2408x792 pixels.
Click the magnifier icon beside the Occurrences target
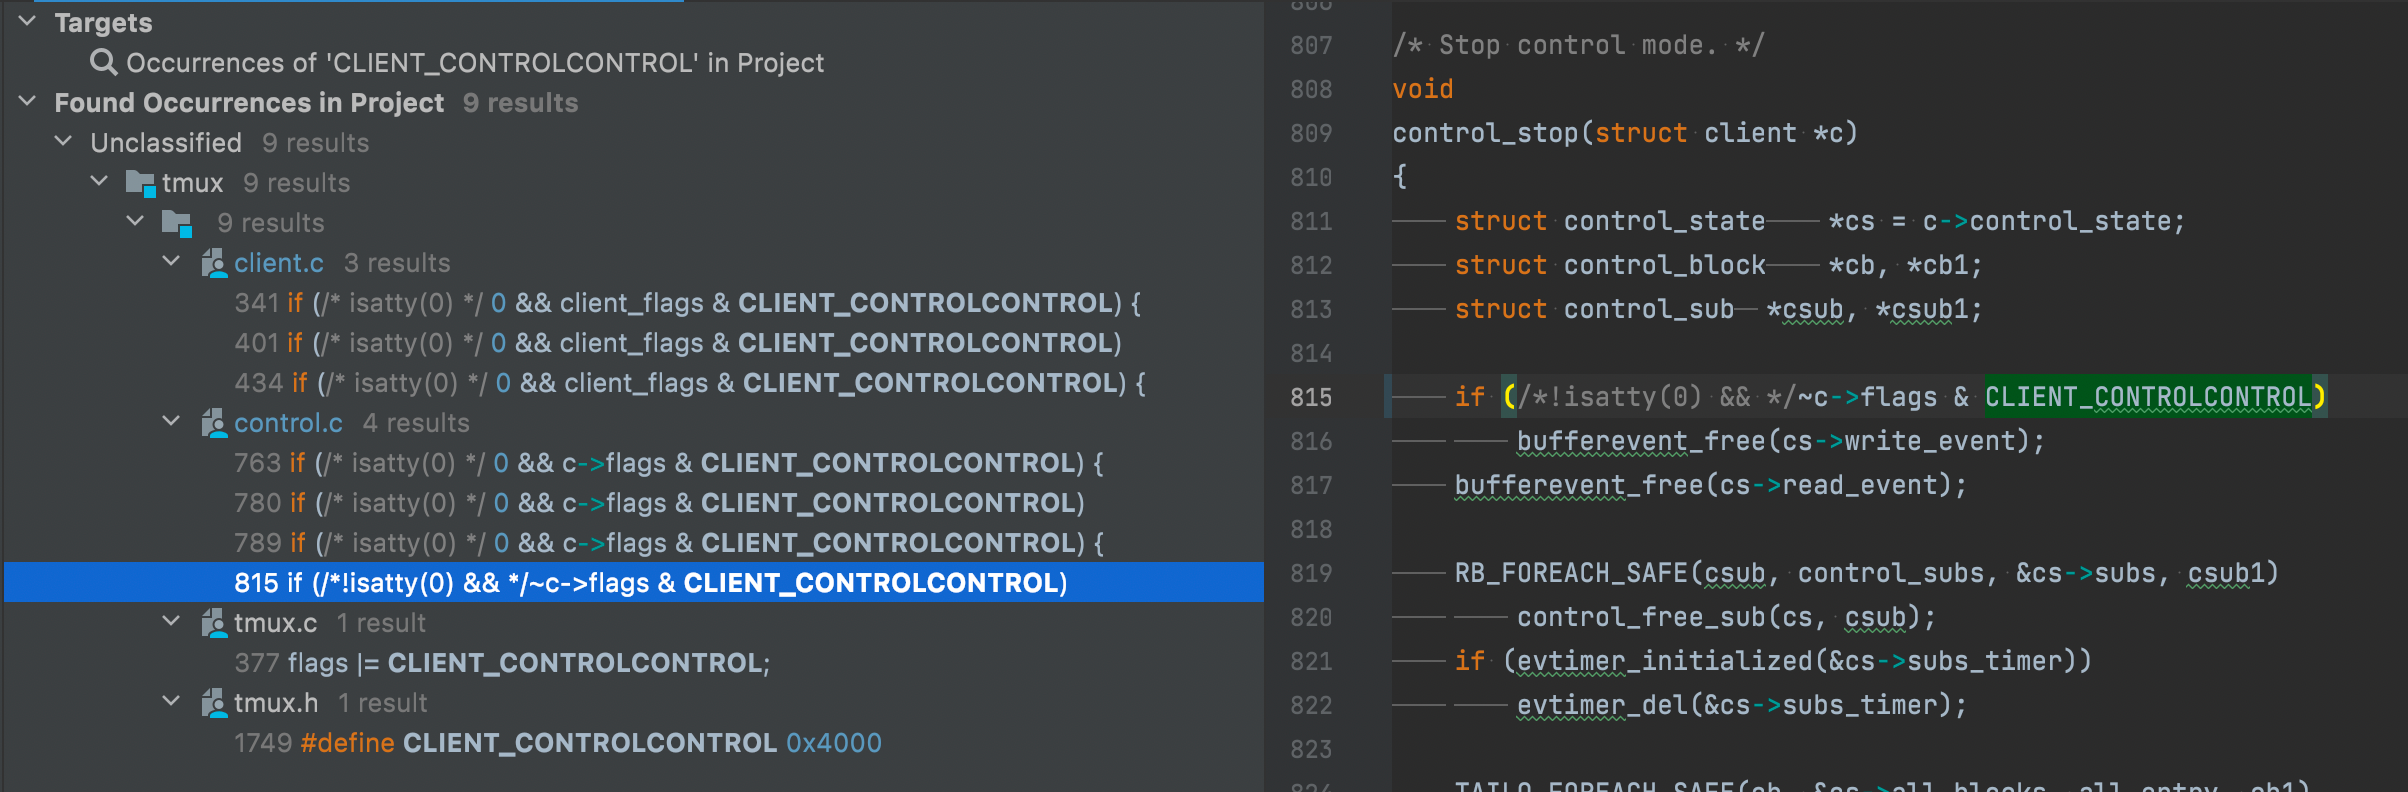(x=104, y=62)
